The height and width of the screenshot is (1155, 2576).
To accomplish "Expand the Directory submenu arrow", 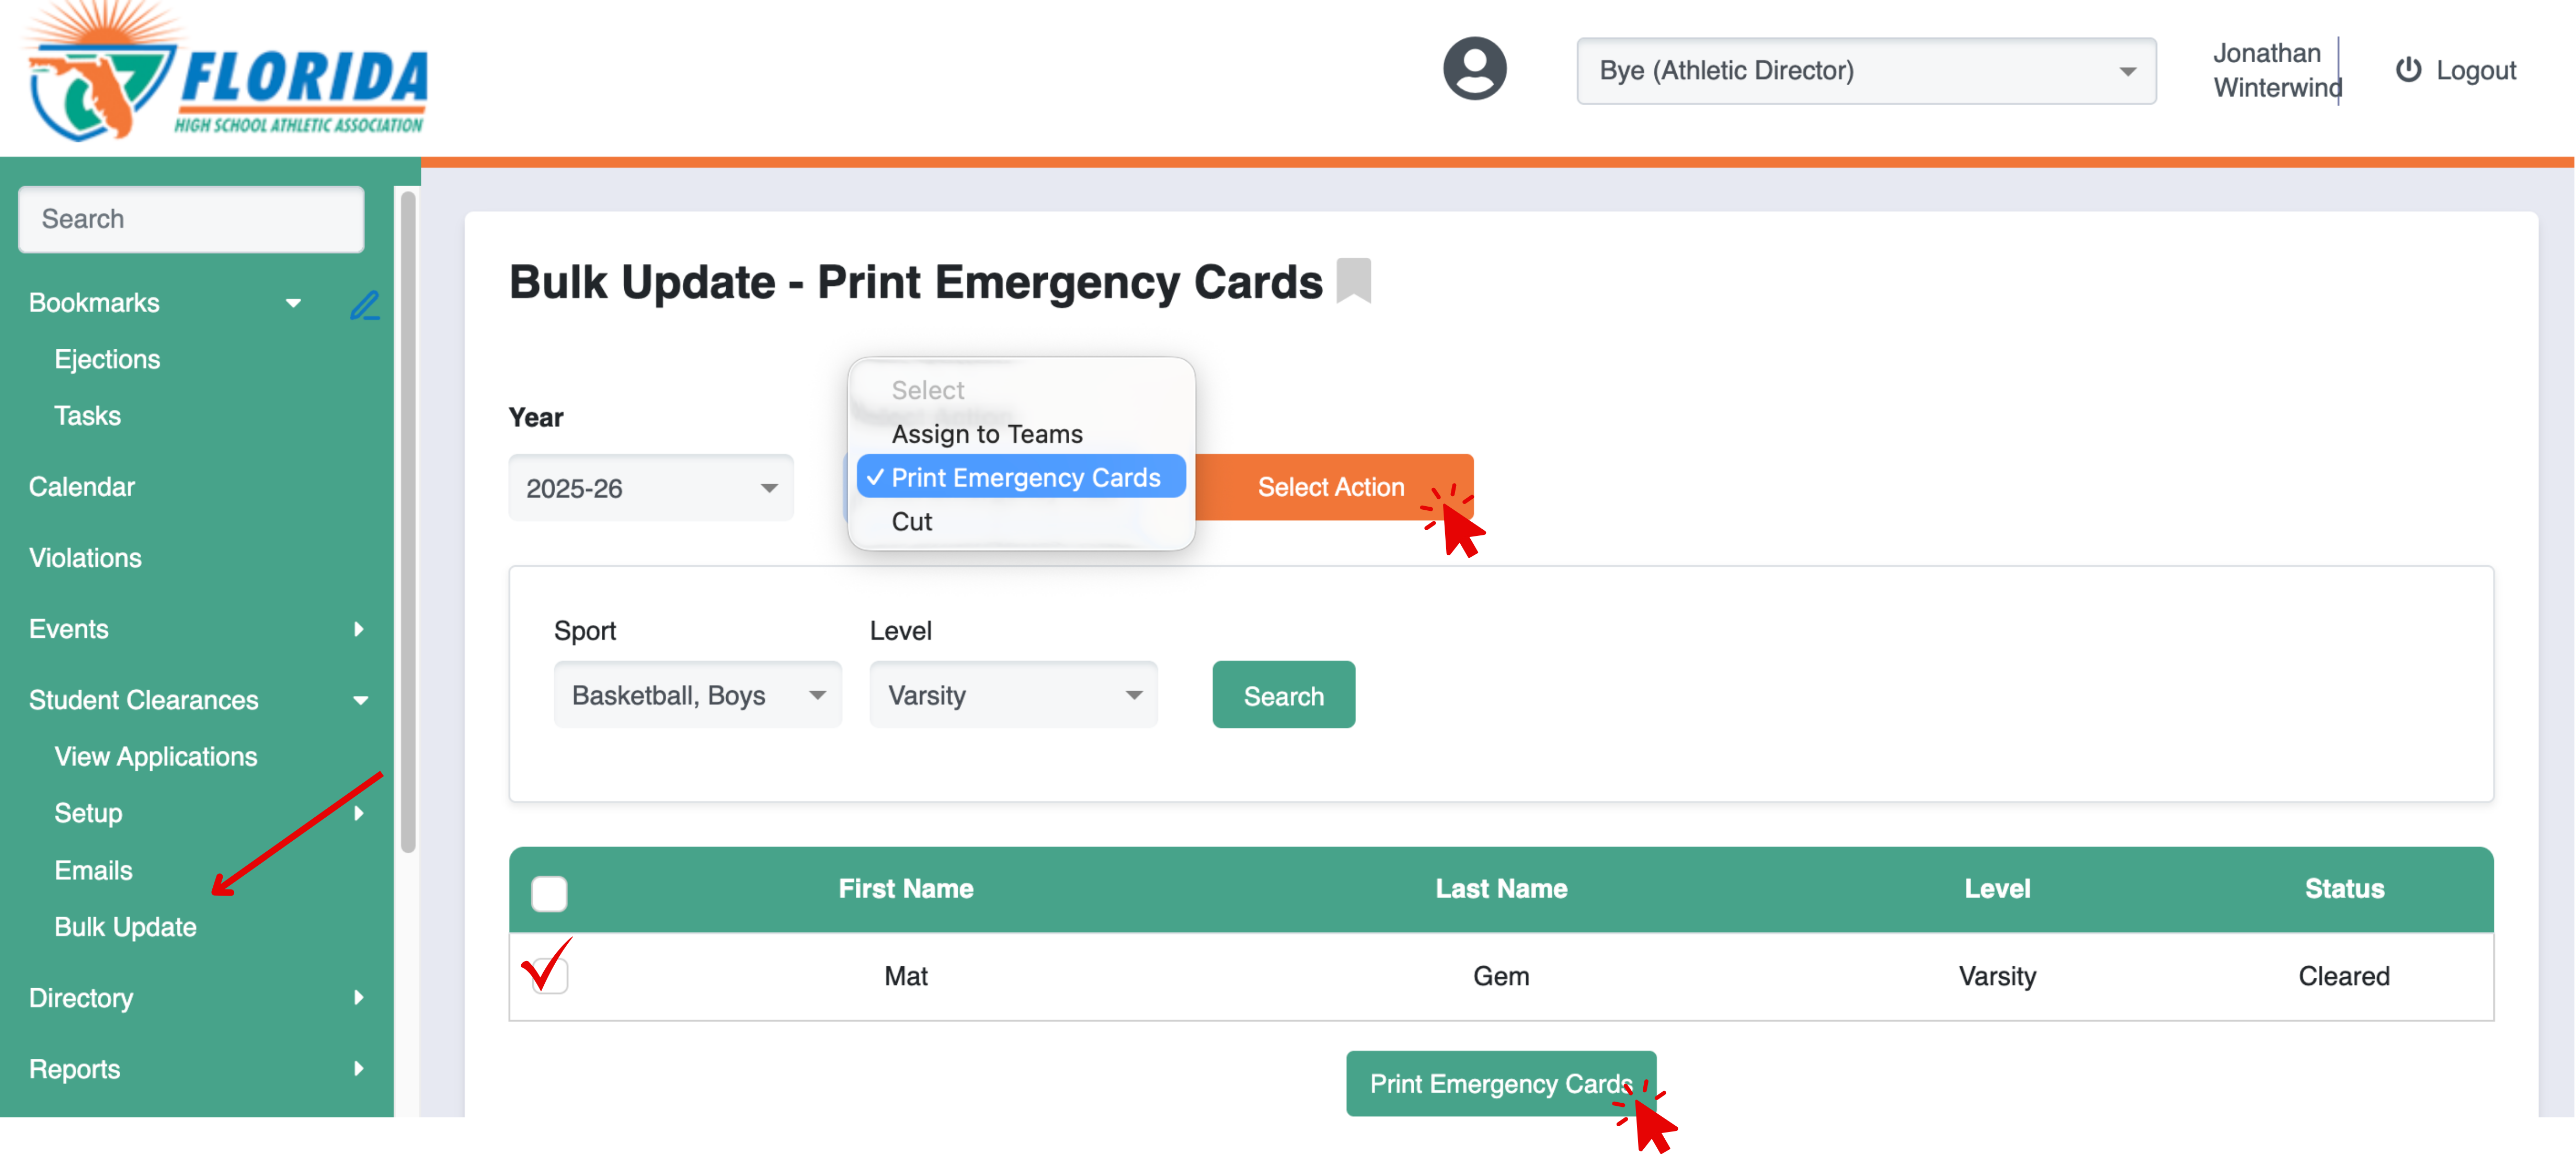I will point(359,998).
